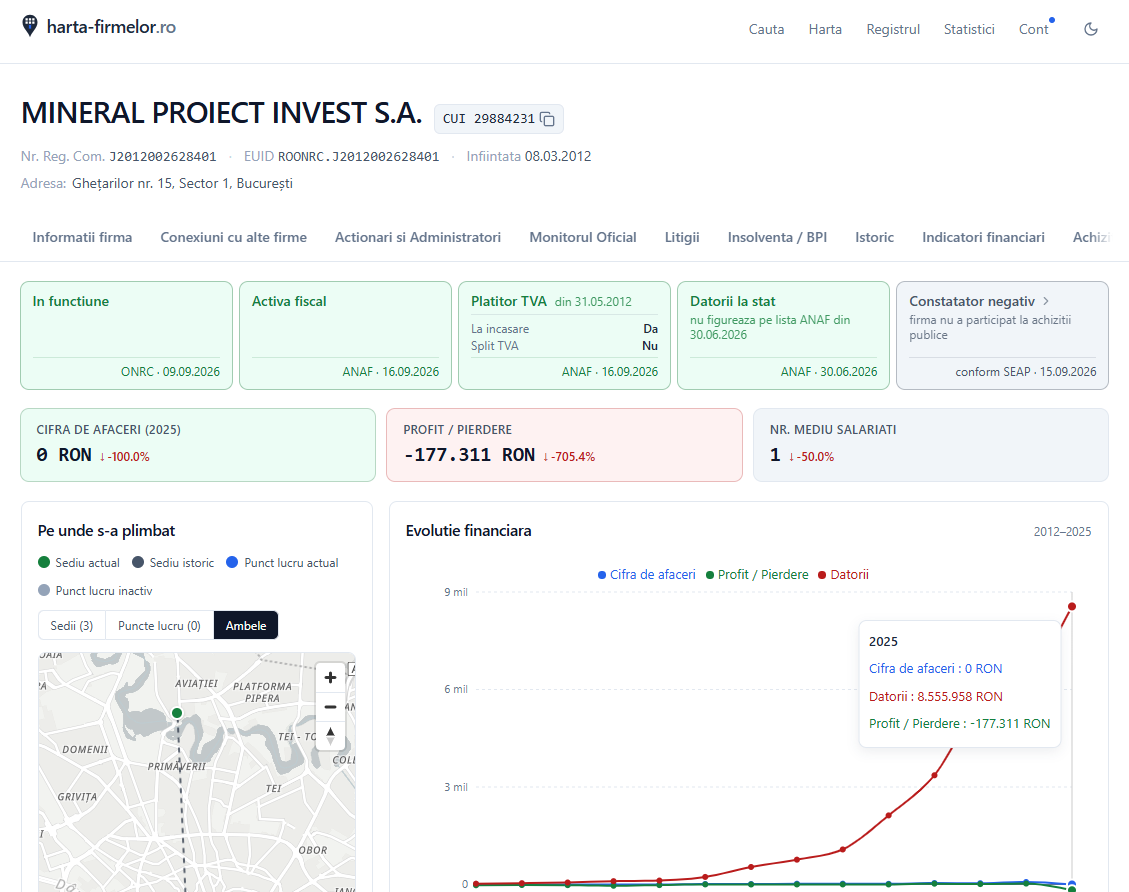1129x892 pixels.
Task: Open Constatator negativ chevron arrow
Action: point(1046,301)
